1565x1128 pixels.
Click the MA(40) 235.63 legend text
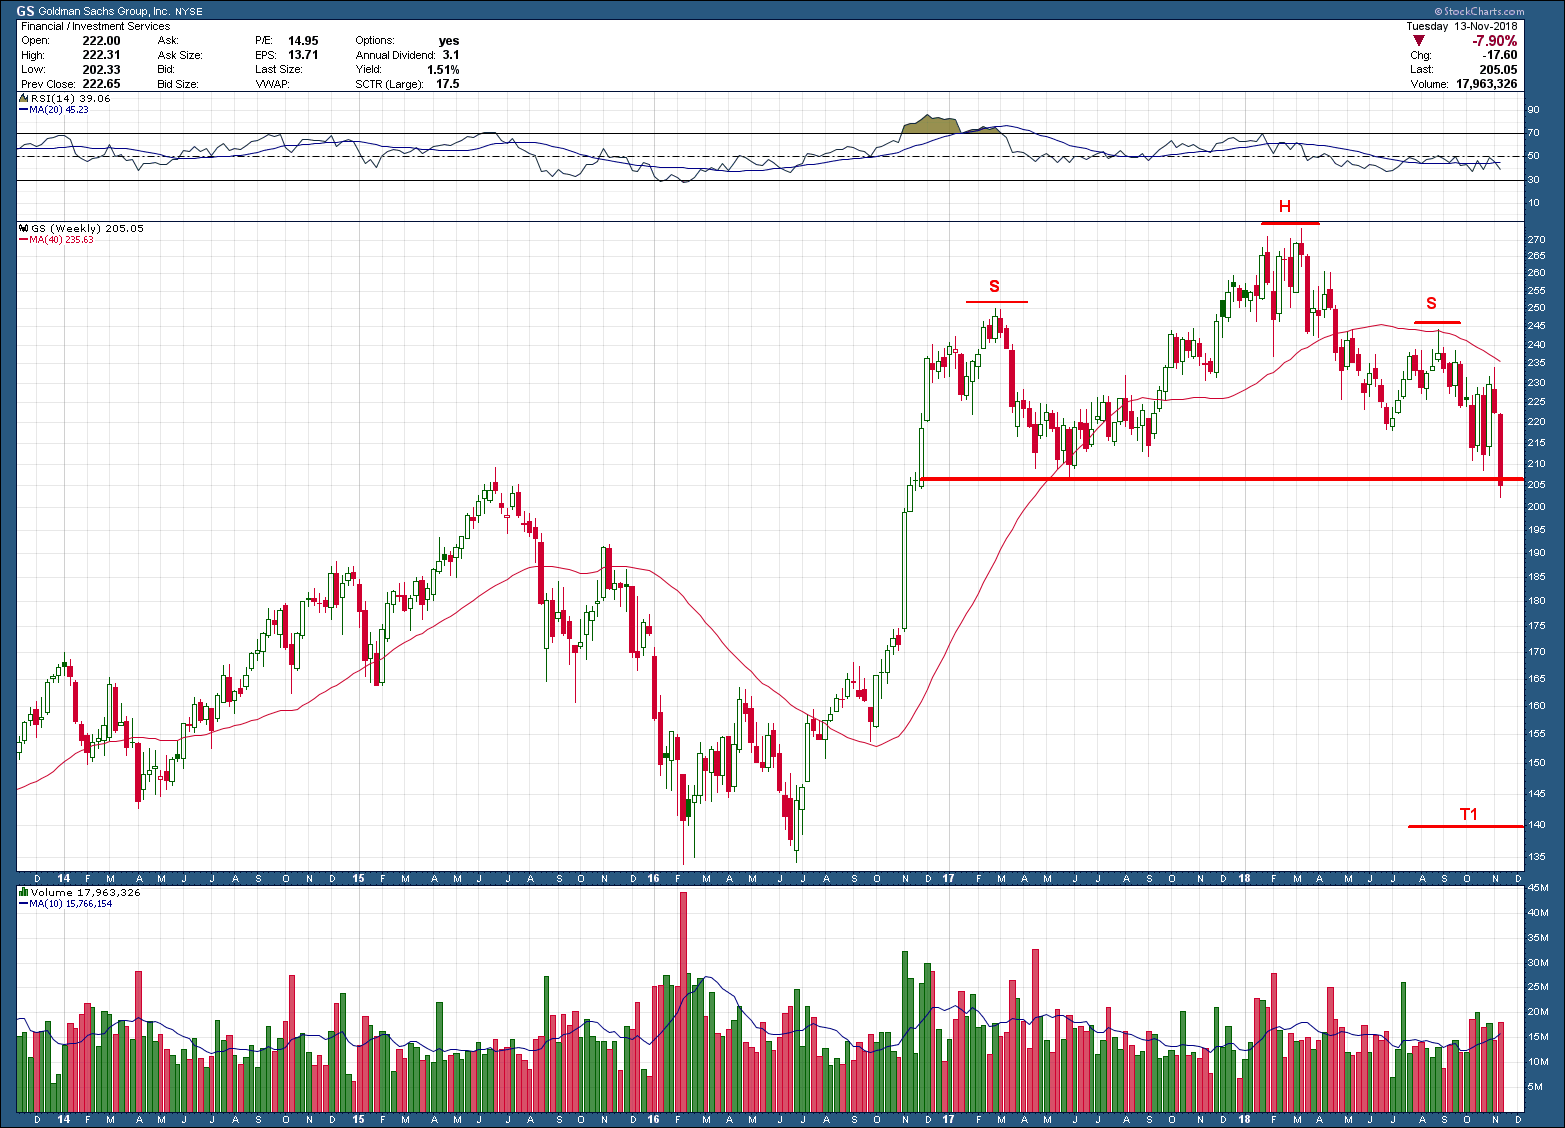(61, 240)
